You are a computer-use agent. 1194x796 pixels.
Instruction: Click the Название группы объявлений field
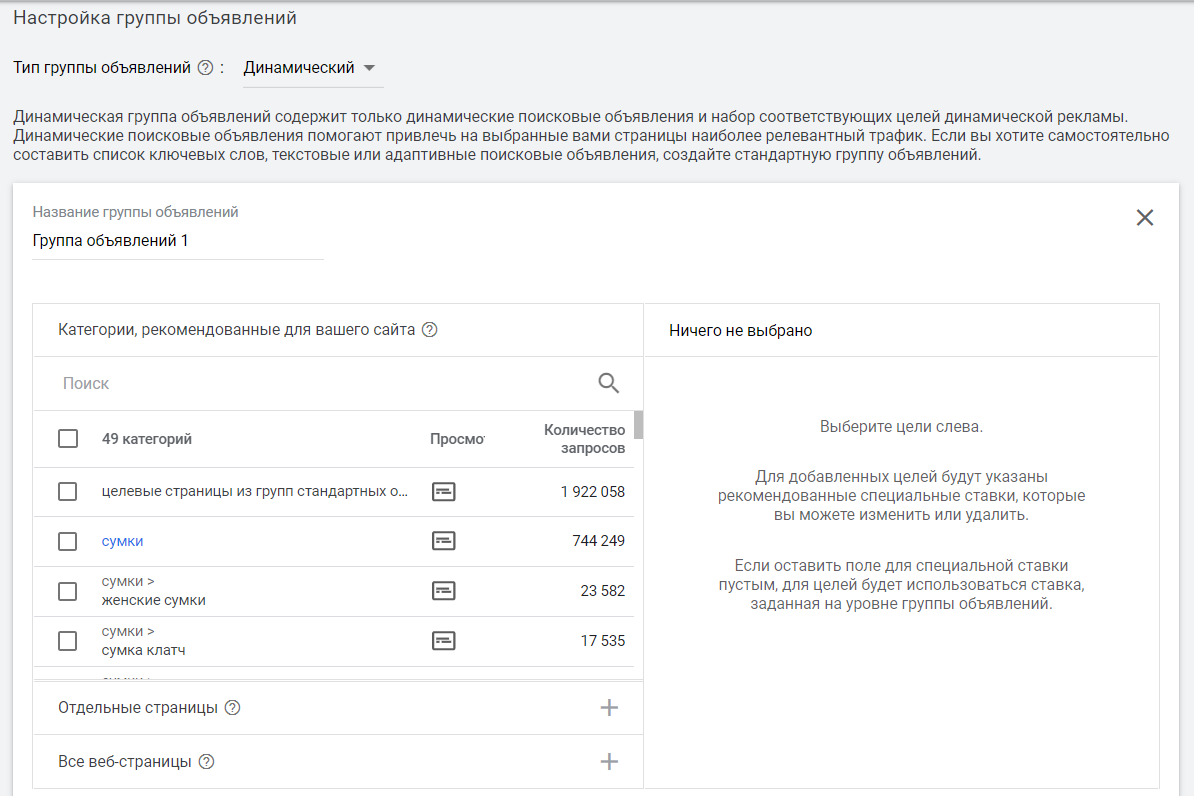pyautogui.click(x=177, y=241)
